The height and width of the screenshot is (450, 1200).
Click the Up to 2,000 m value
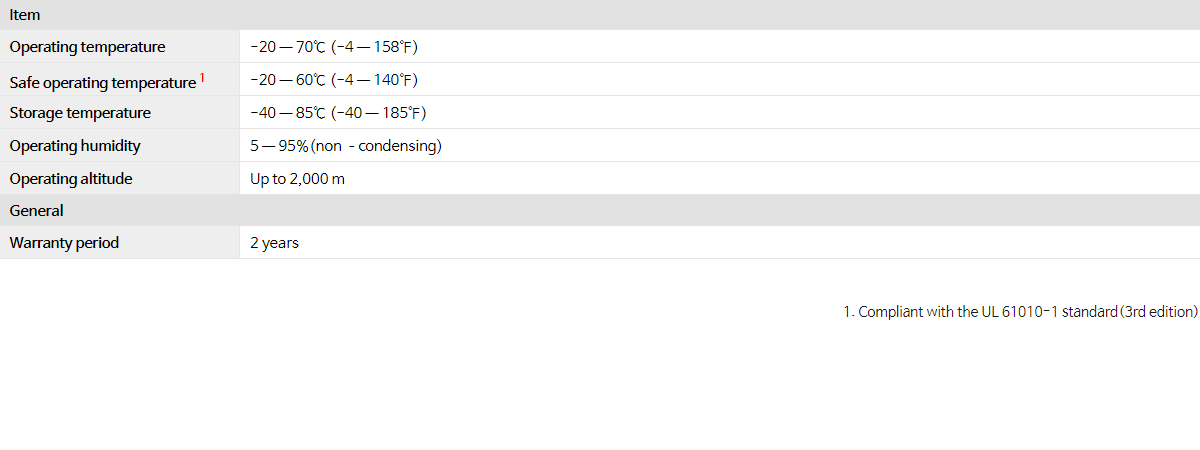pos(298,179)
